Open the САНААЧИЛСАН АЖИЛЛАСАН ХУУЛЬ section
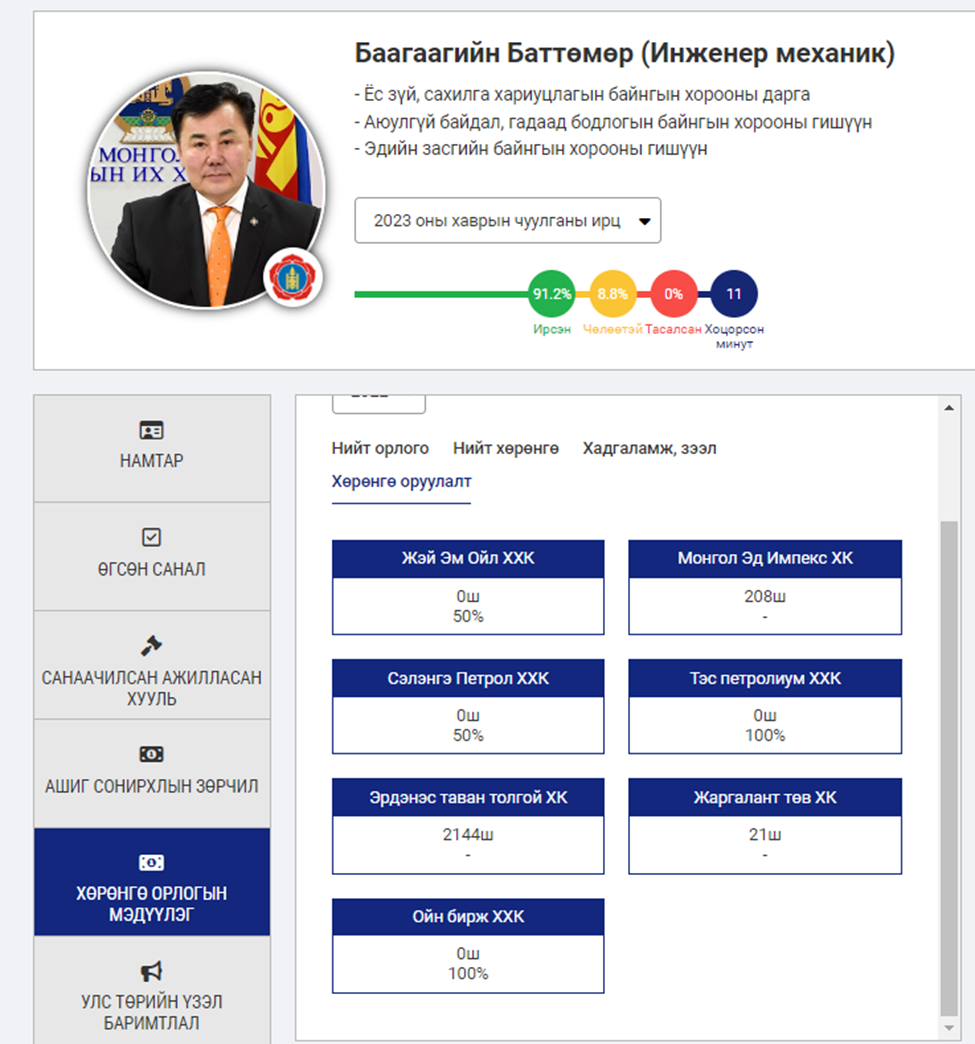The width and height of the screenshot is (975, 1044). point(152,665)
